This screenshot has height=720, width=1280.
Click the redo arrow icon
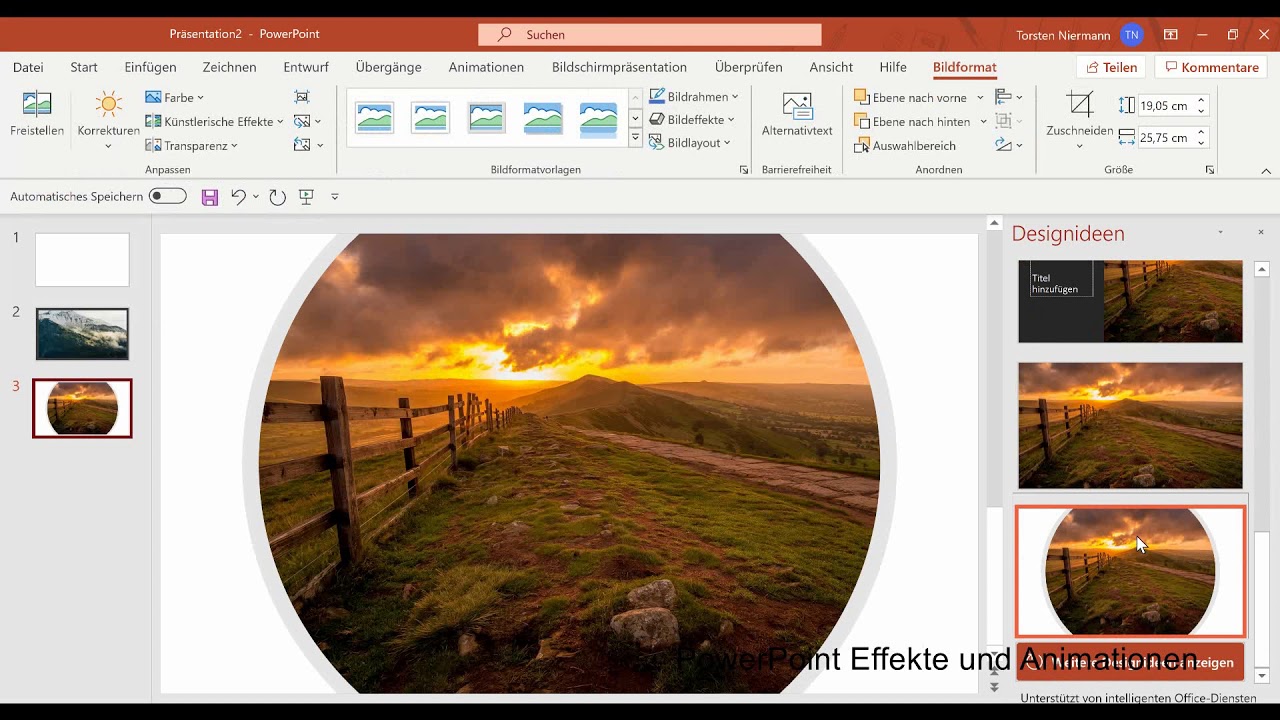[277, 197]
